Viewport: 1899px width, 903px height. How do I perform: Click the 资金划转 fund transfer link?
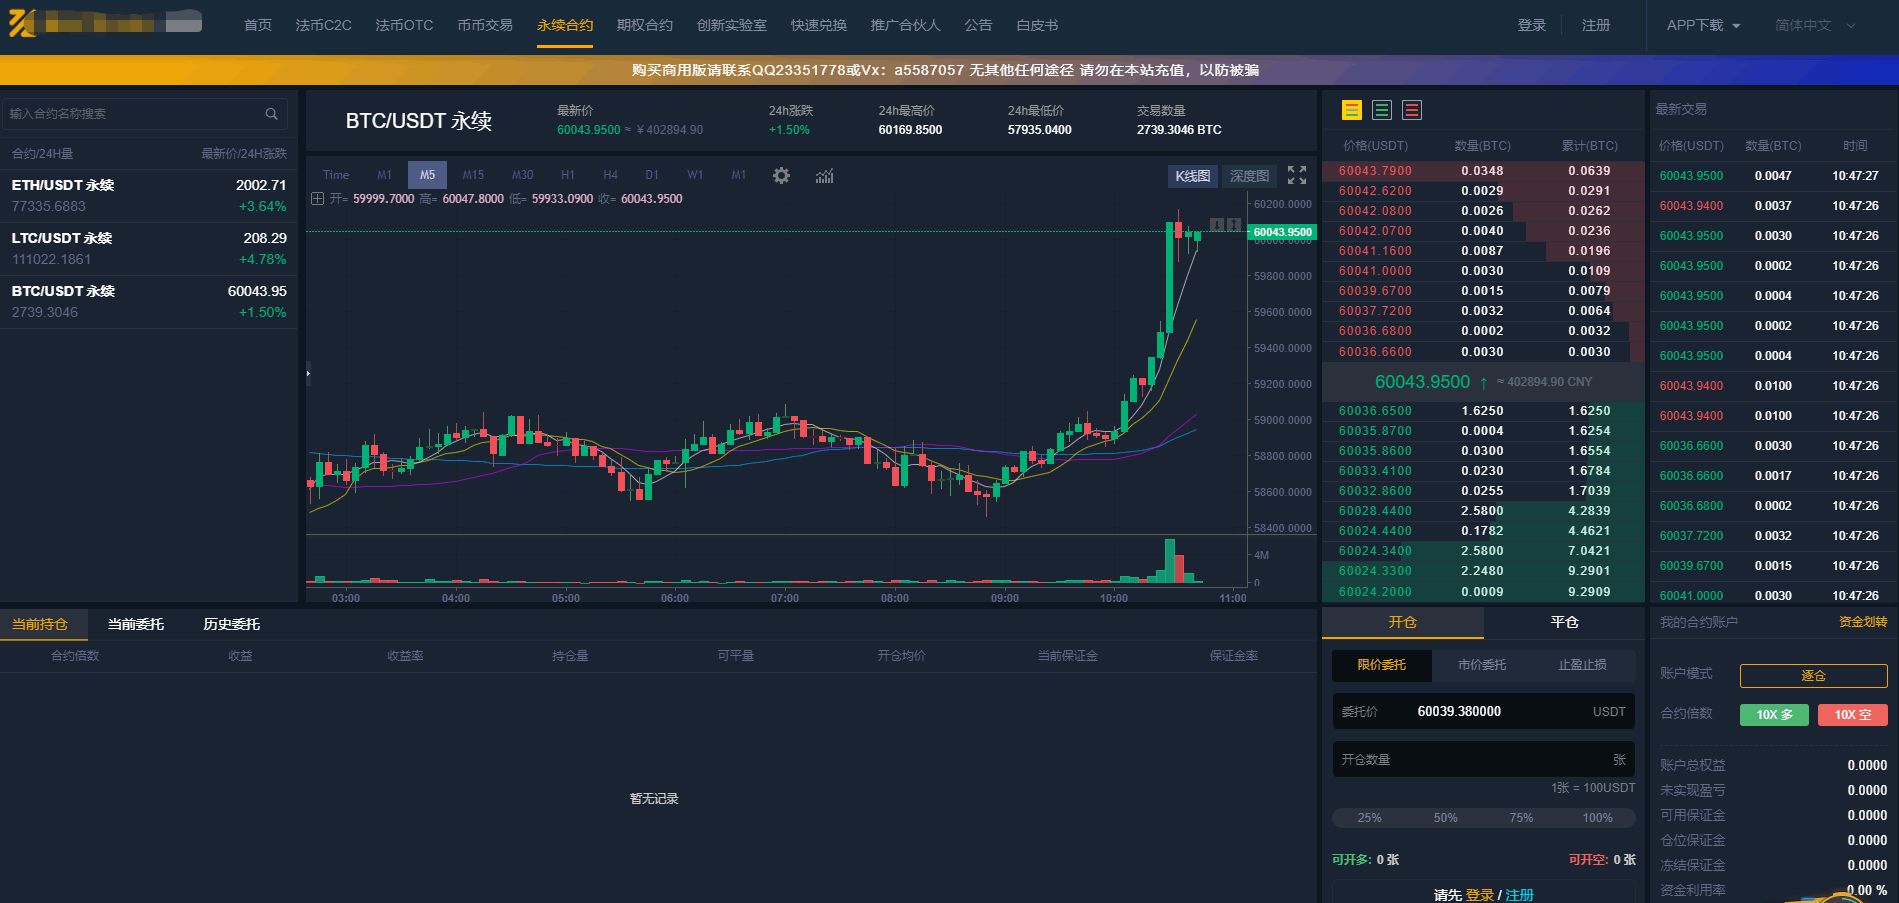[1862, 622]
